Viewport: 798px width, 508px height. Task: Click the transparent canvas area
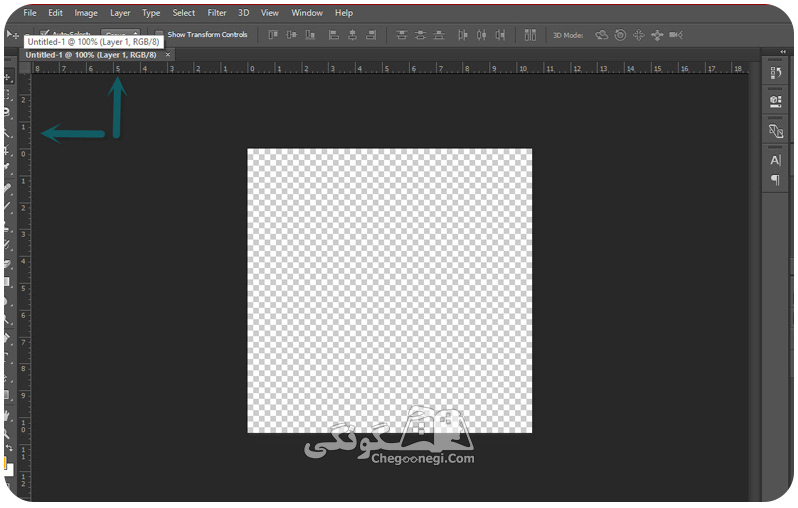point(390,291)
